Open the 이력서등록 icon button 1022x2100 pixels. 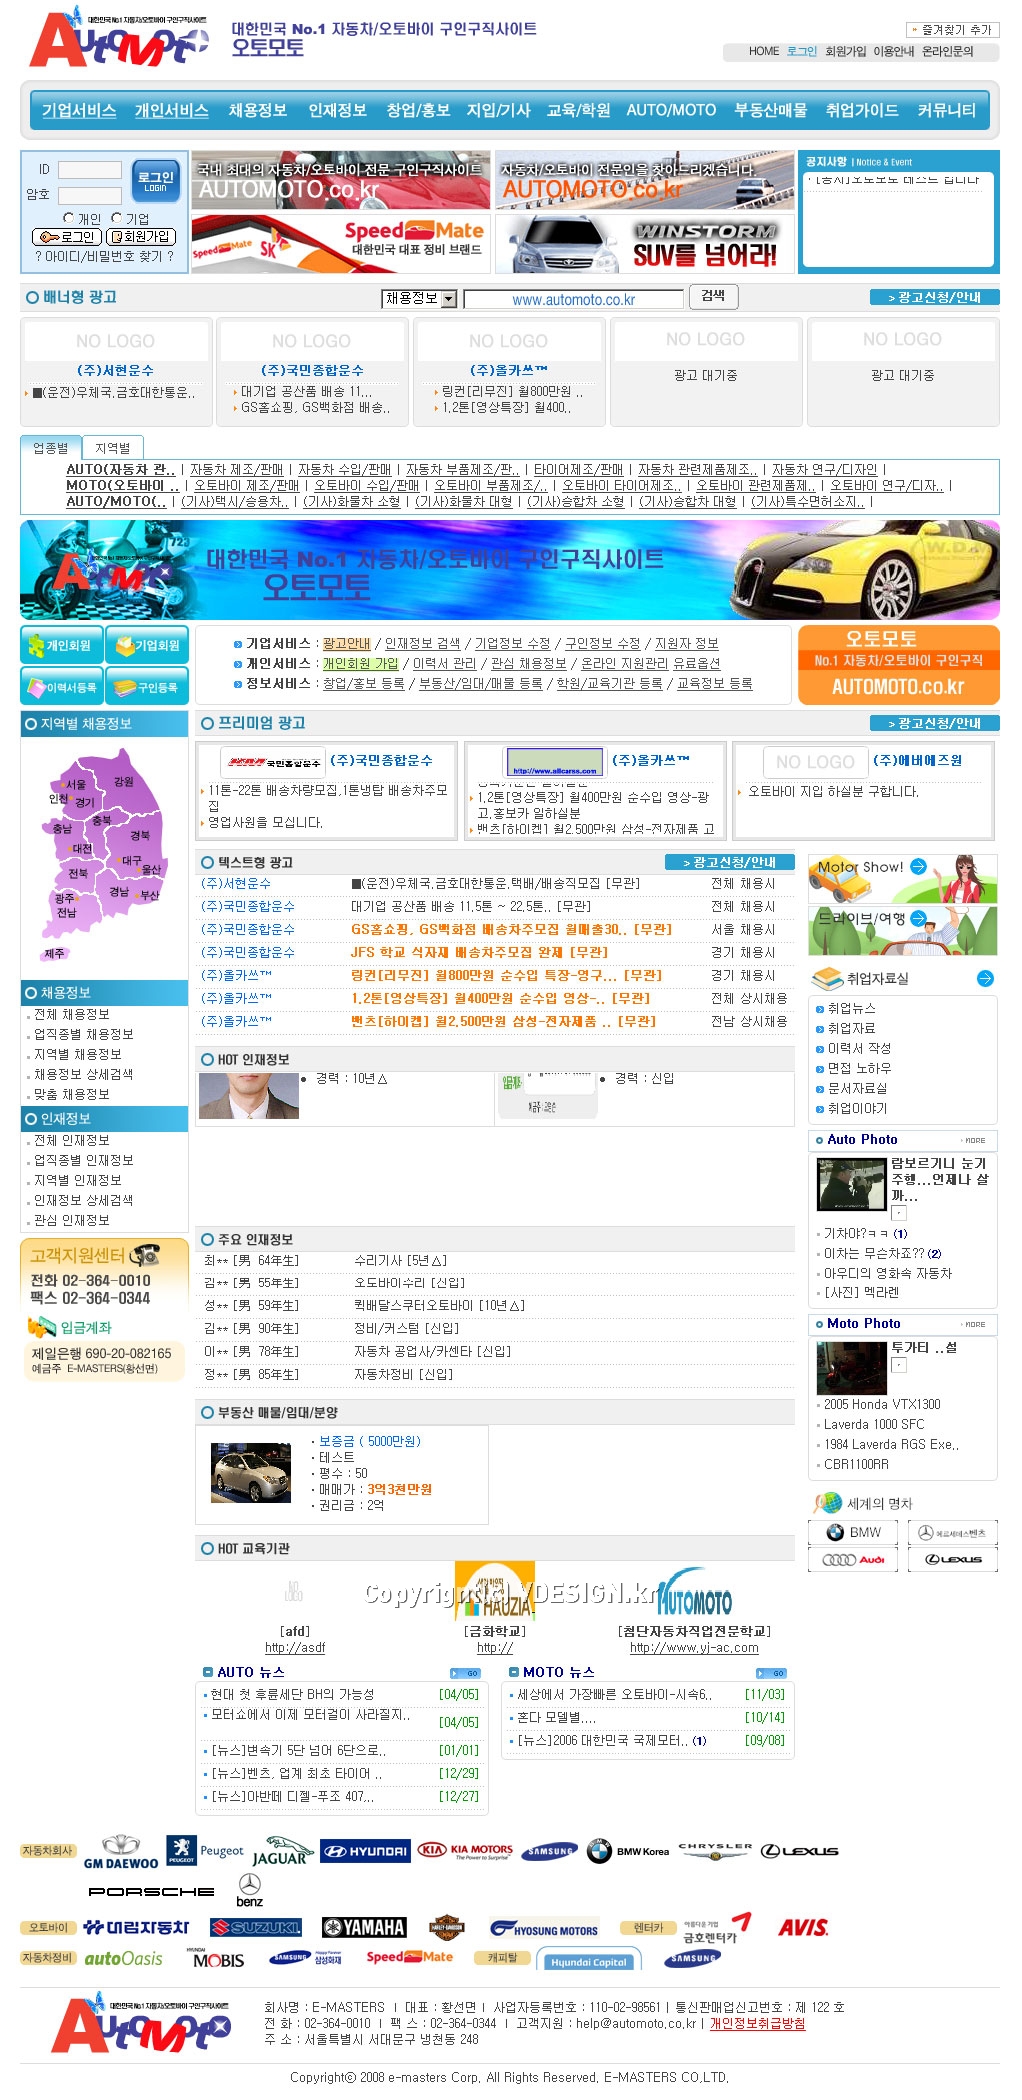pyautogui.click(x=61, y=687)
